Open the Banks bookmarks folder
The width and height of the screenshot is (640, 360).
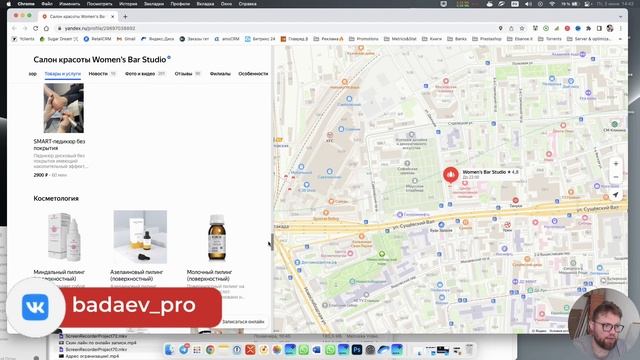(457, 39)
